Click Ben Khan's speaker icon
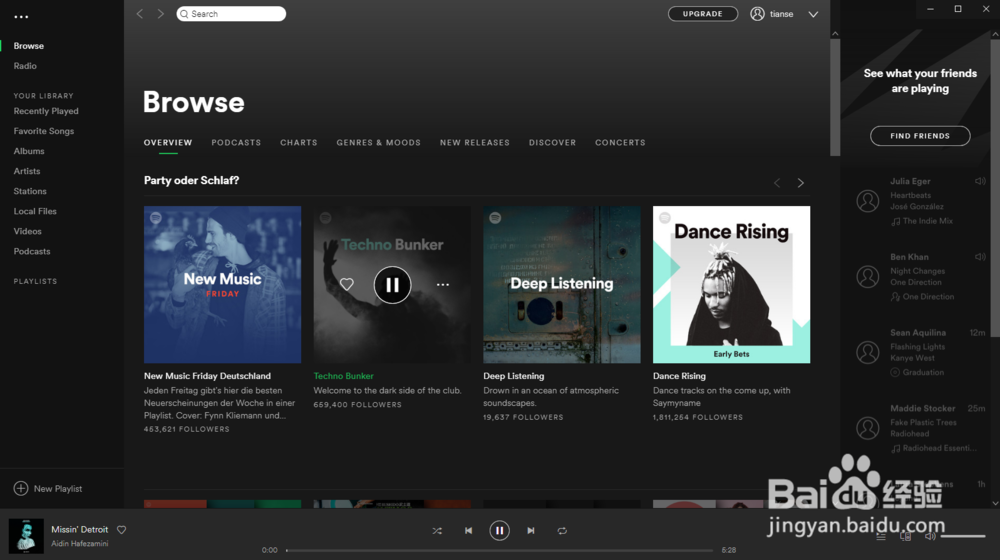This screenshot has width=1000, height=560. pyautogui.click(x=980, y=257)
